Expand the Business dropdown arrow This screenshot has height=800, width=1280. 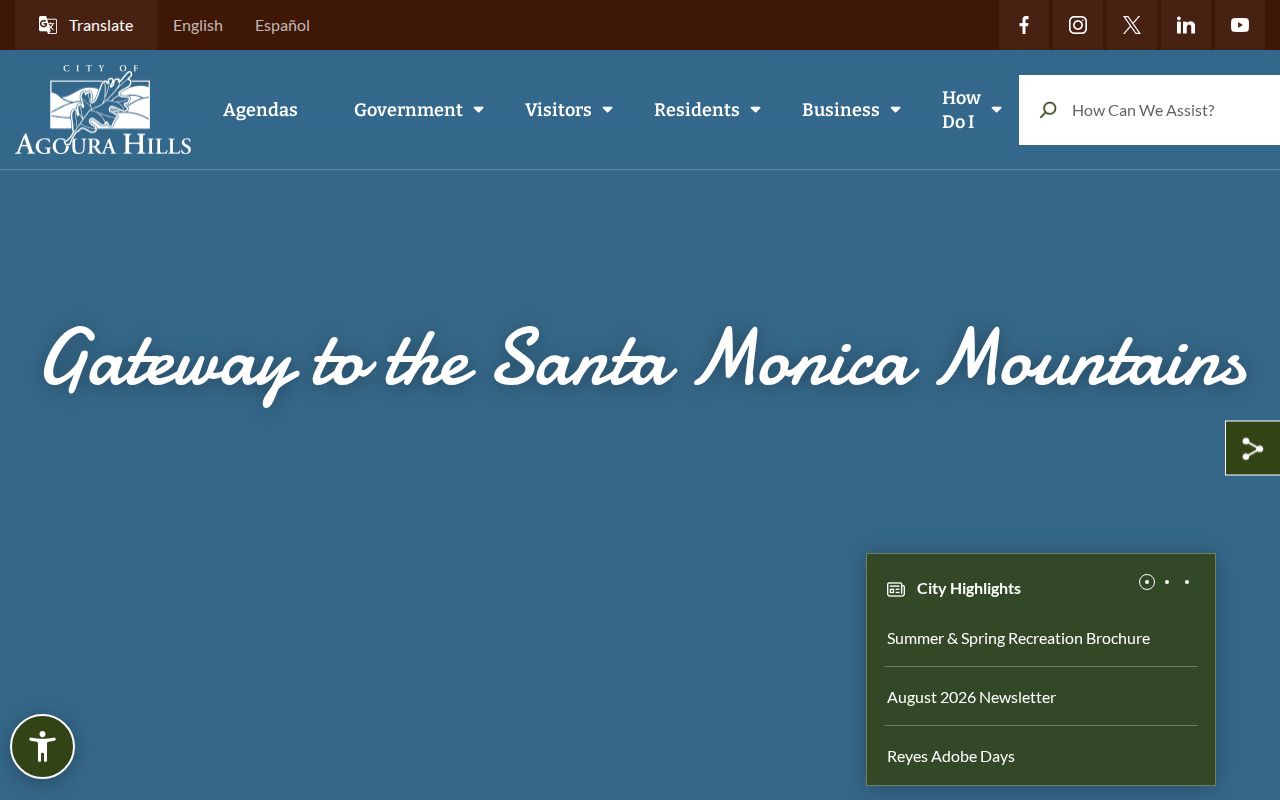896,110
